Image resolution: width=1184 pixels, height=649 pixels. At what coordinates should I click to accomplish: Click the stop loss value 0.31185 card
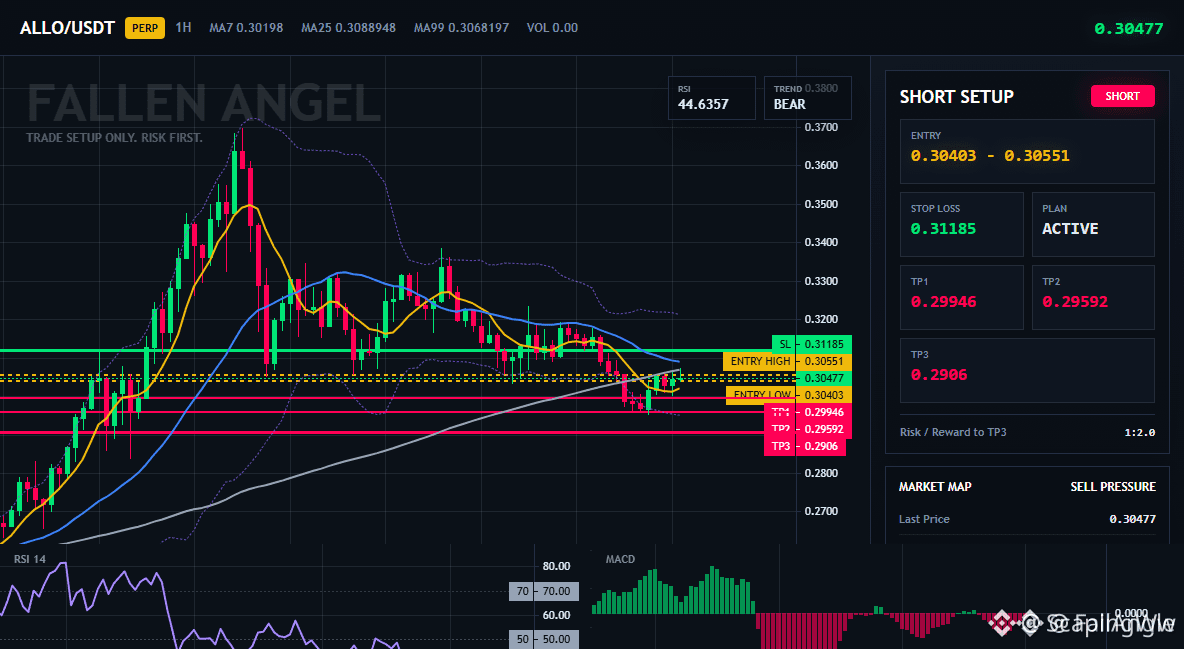[961, 224]
